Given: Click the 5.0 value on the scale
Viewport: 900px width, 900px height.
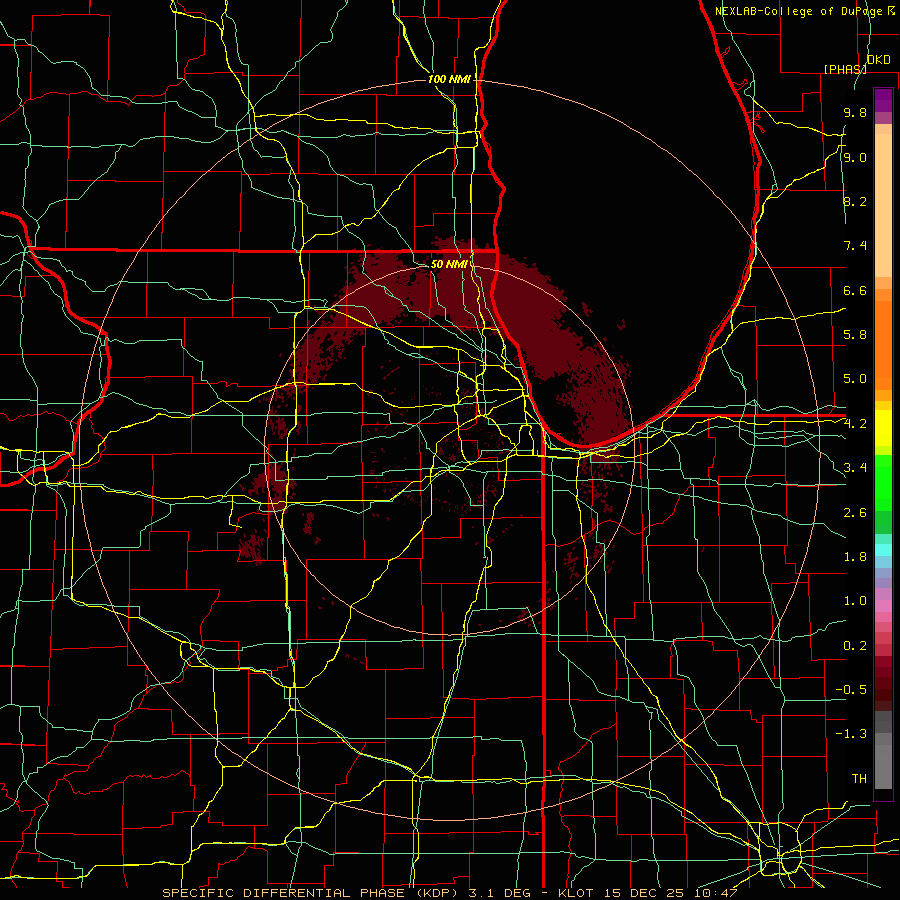Looking at the screenshot, I should coord(855,379).
